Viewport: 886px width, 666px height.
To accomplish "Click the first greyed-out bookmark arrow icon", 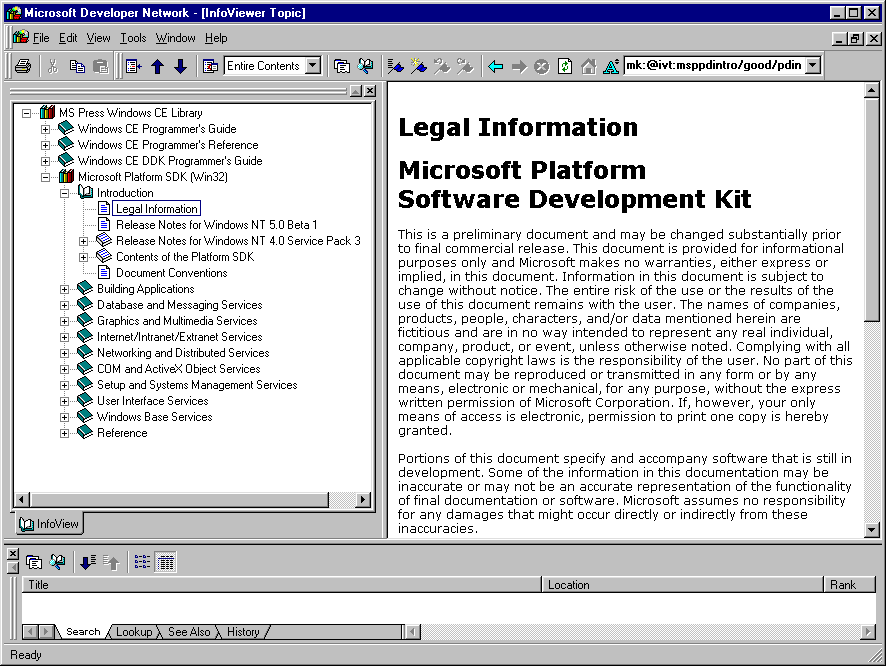I will 442,66.
